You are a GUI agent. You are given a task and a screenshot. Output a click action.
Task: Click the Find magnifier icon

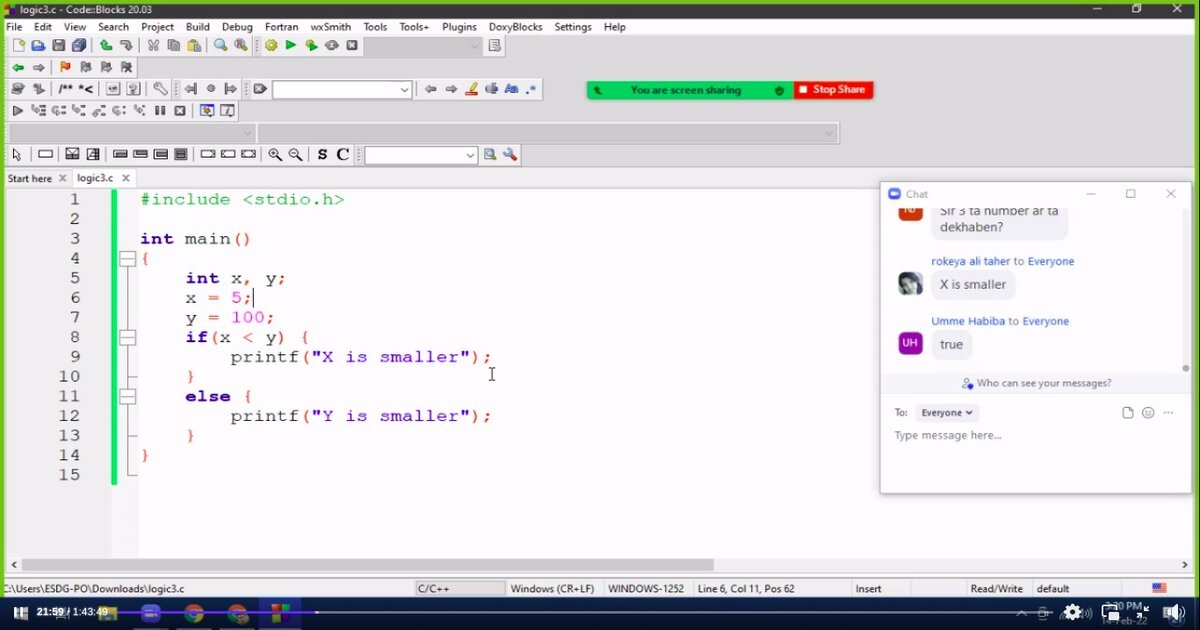(x=221, y=45)
